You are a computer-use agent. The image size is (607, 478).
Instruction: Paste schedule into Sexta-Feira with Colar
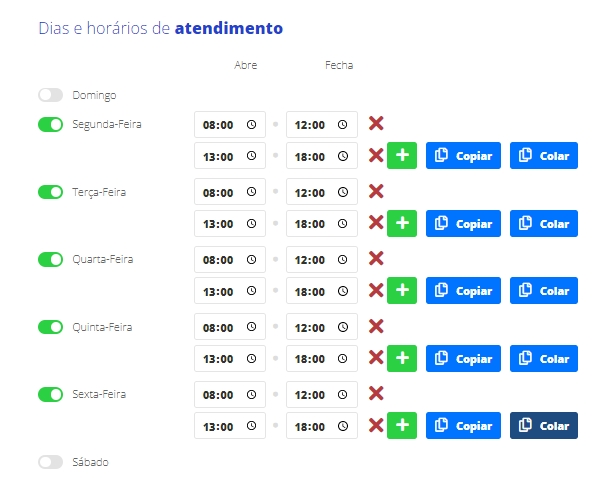point(544,425)
